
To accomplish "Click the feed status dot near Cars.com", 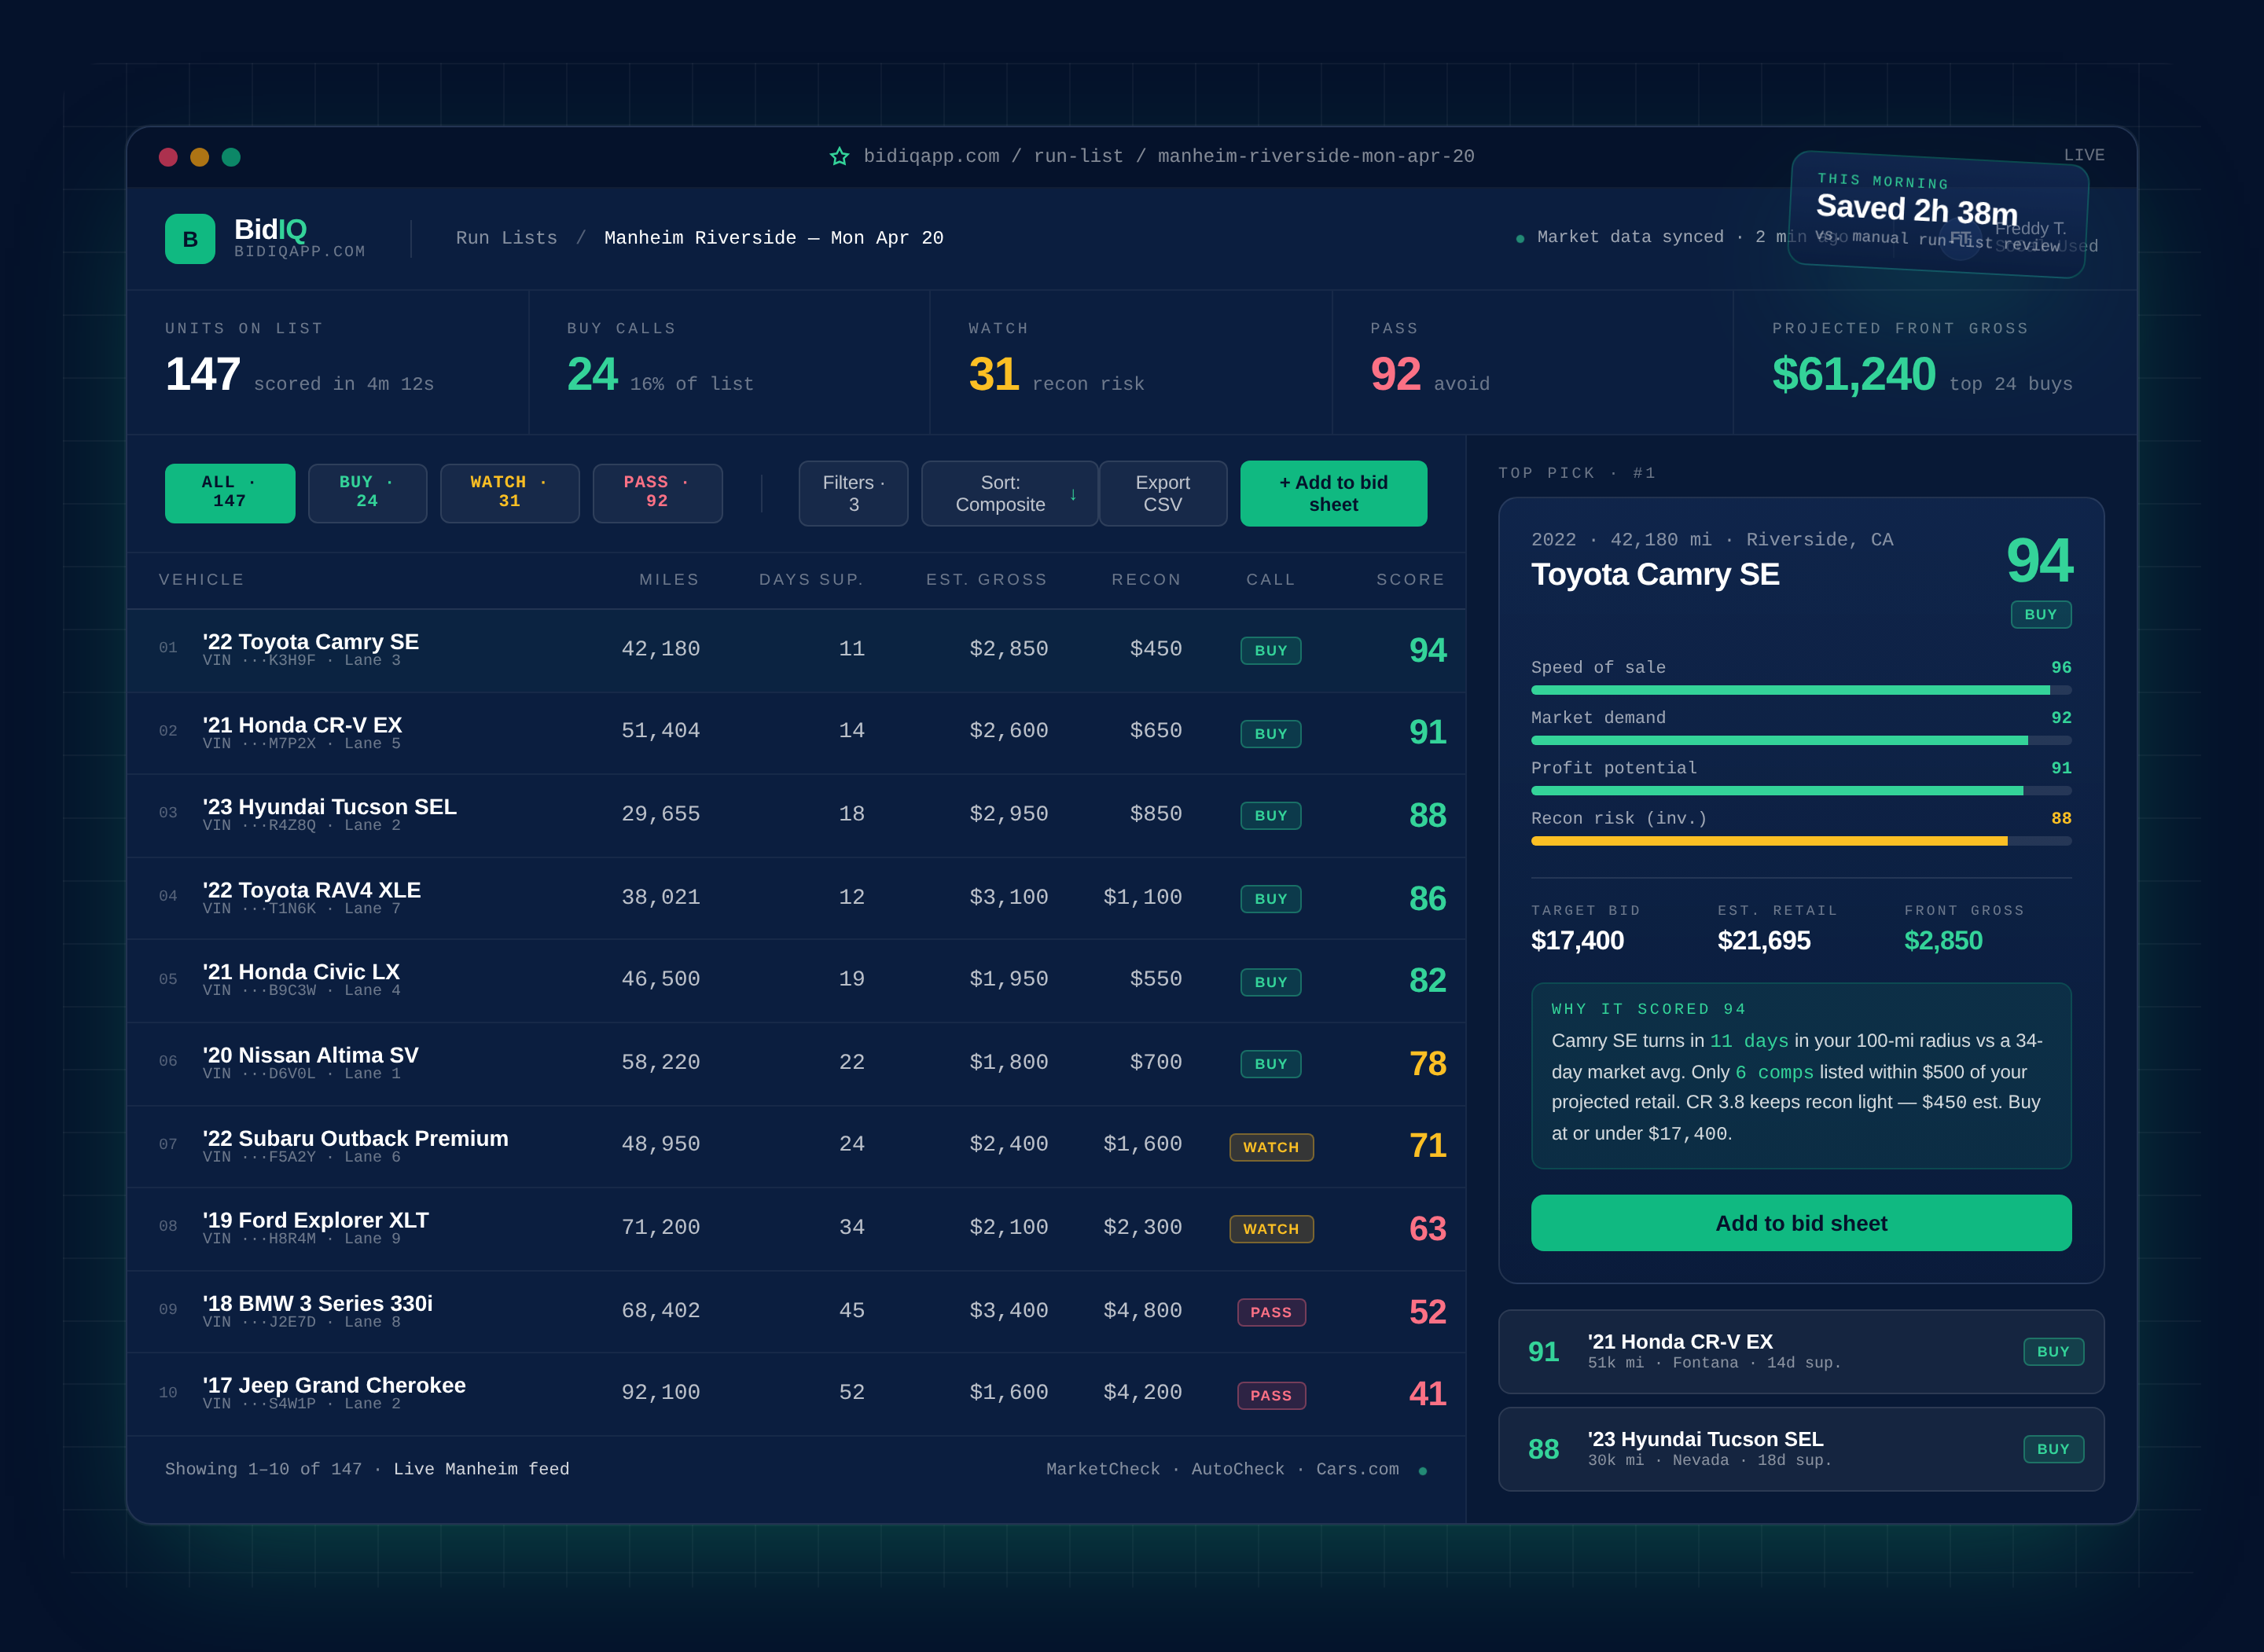I will (1421, 1470).
